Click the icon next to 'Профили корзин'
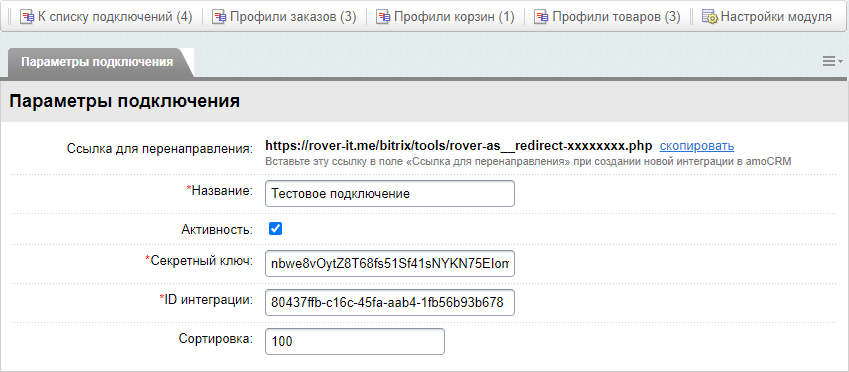 [382, 17]
